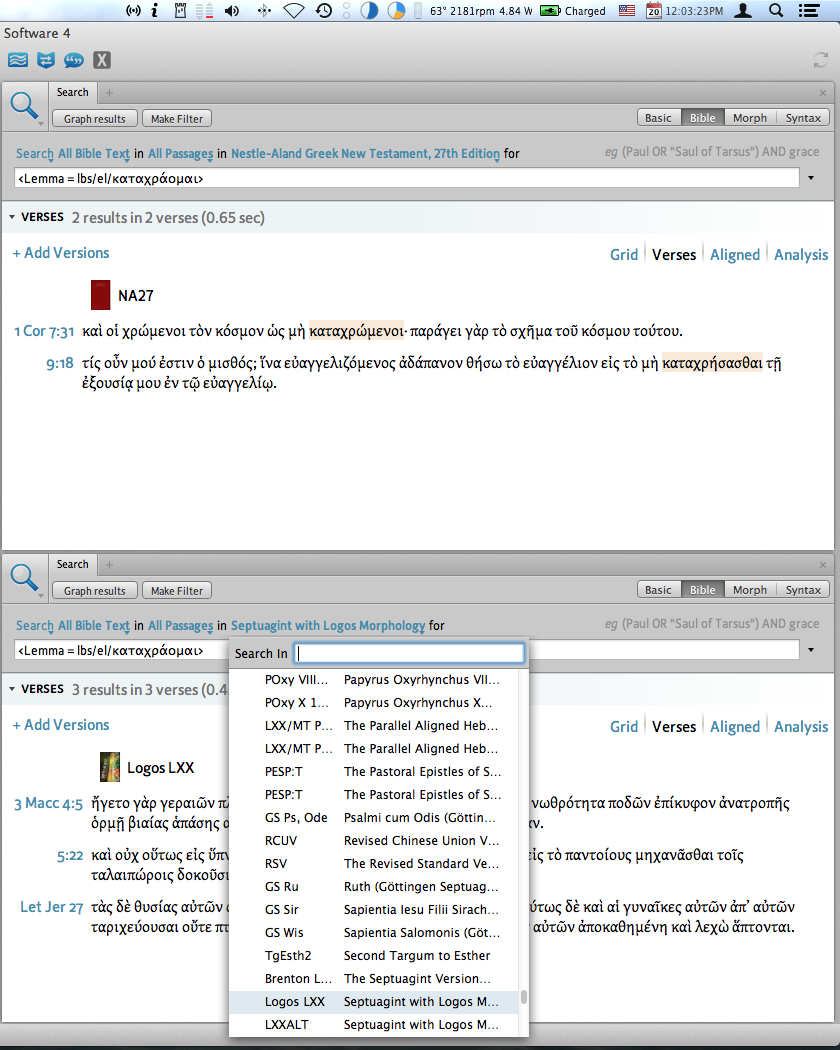Select Syntax search type in the top panel
Viewport: 840px width, 1050px height.
[803, 118]
